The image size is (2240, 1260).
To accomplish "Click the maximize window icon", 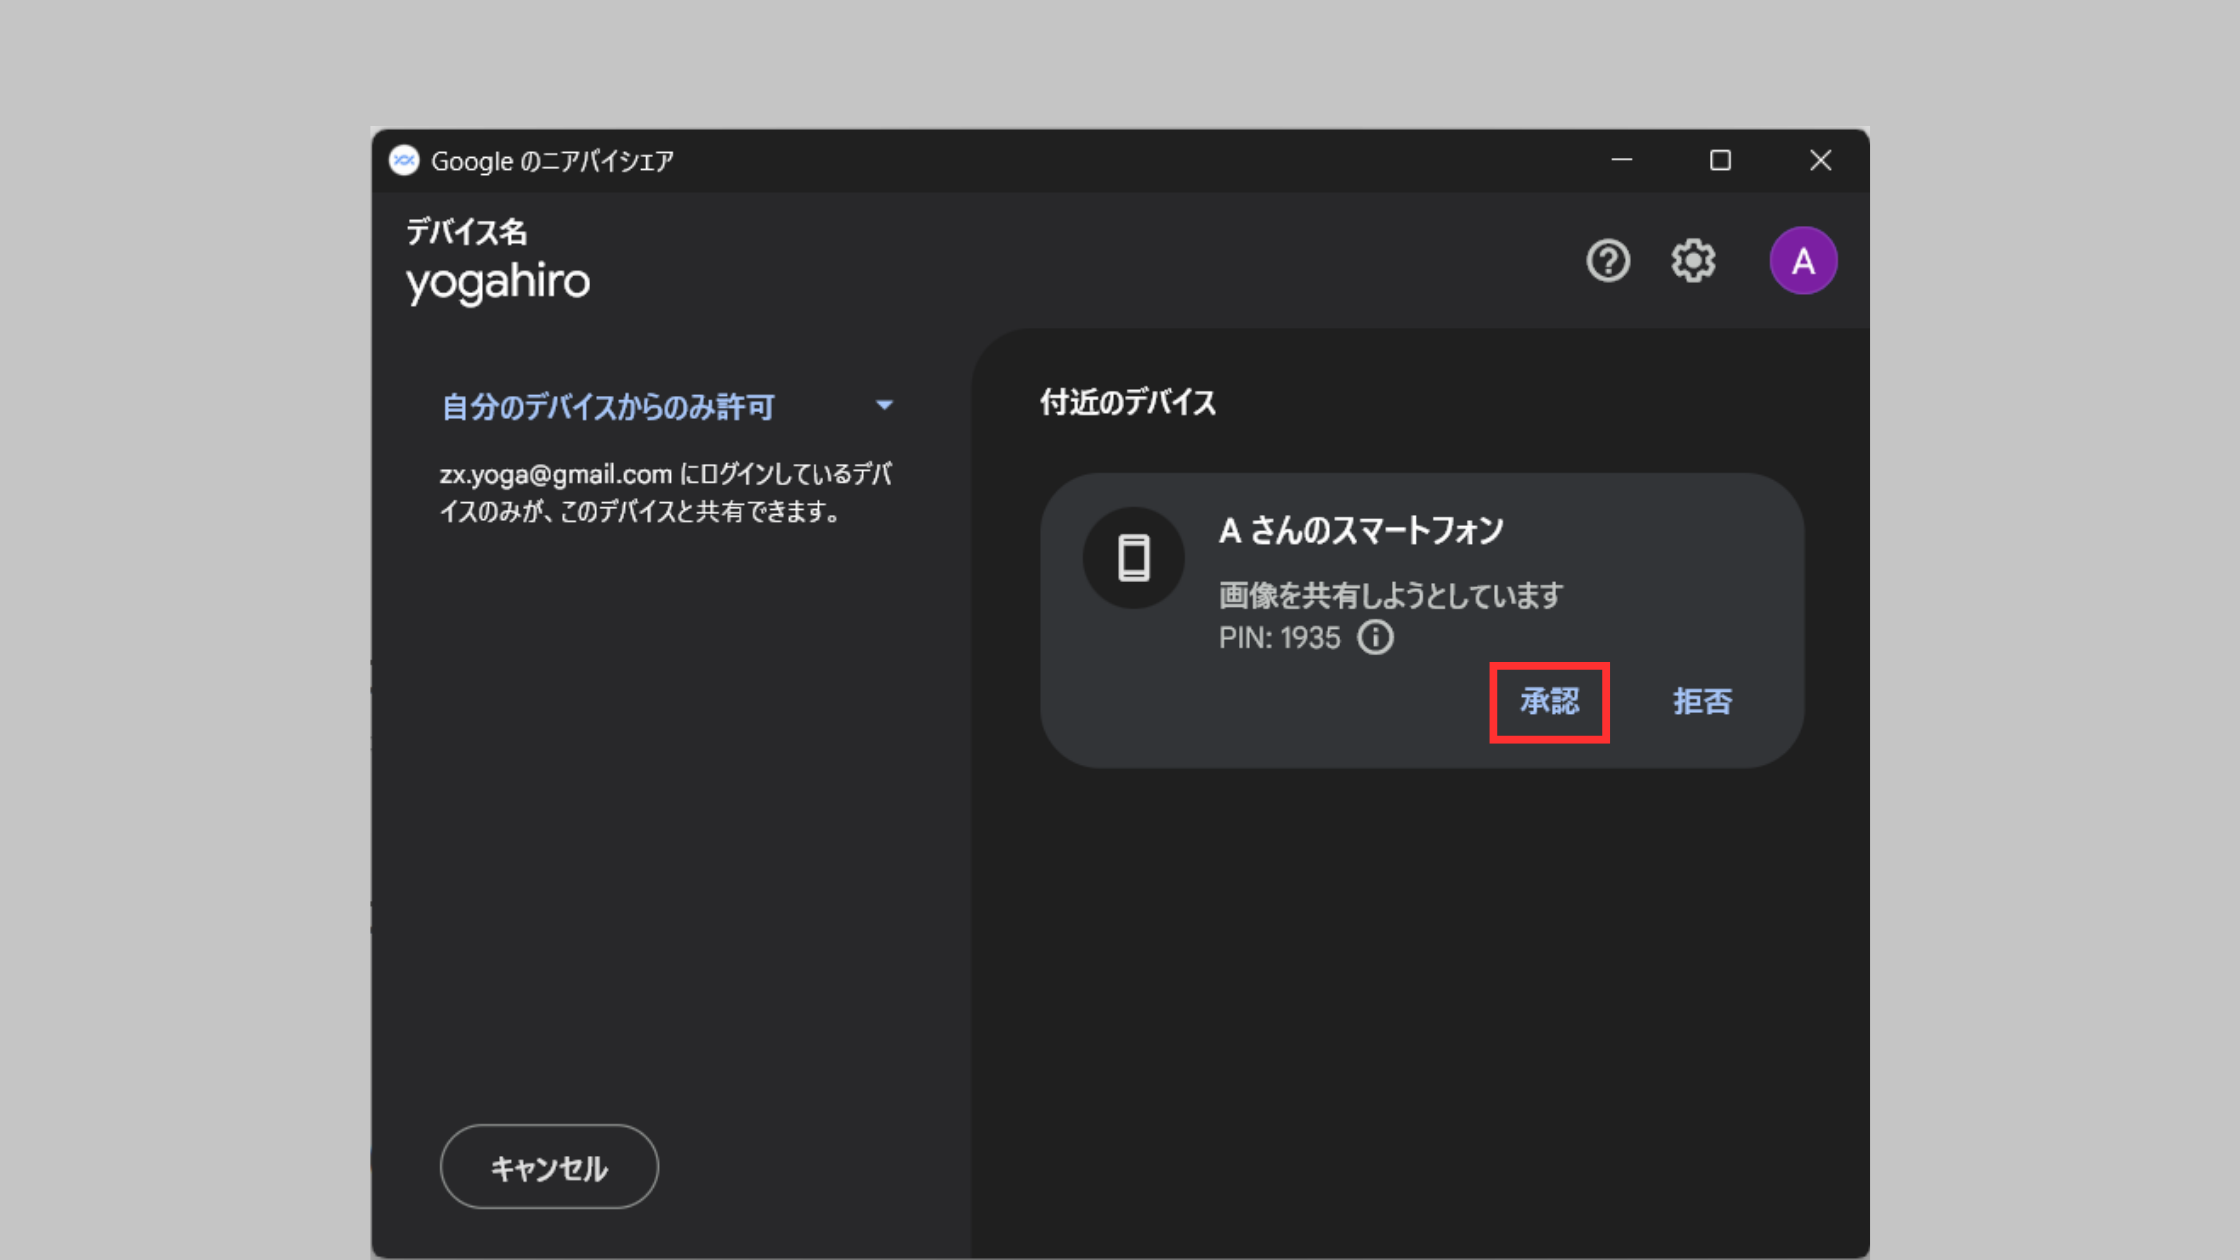I will (1719, 161).
